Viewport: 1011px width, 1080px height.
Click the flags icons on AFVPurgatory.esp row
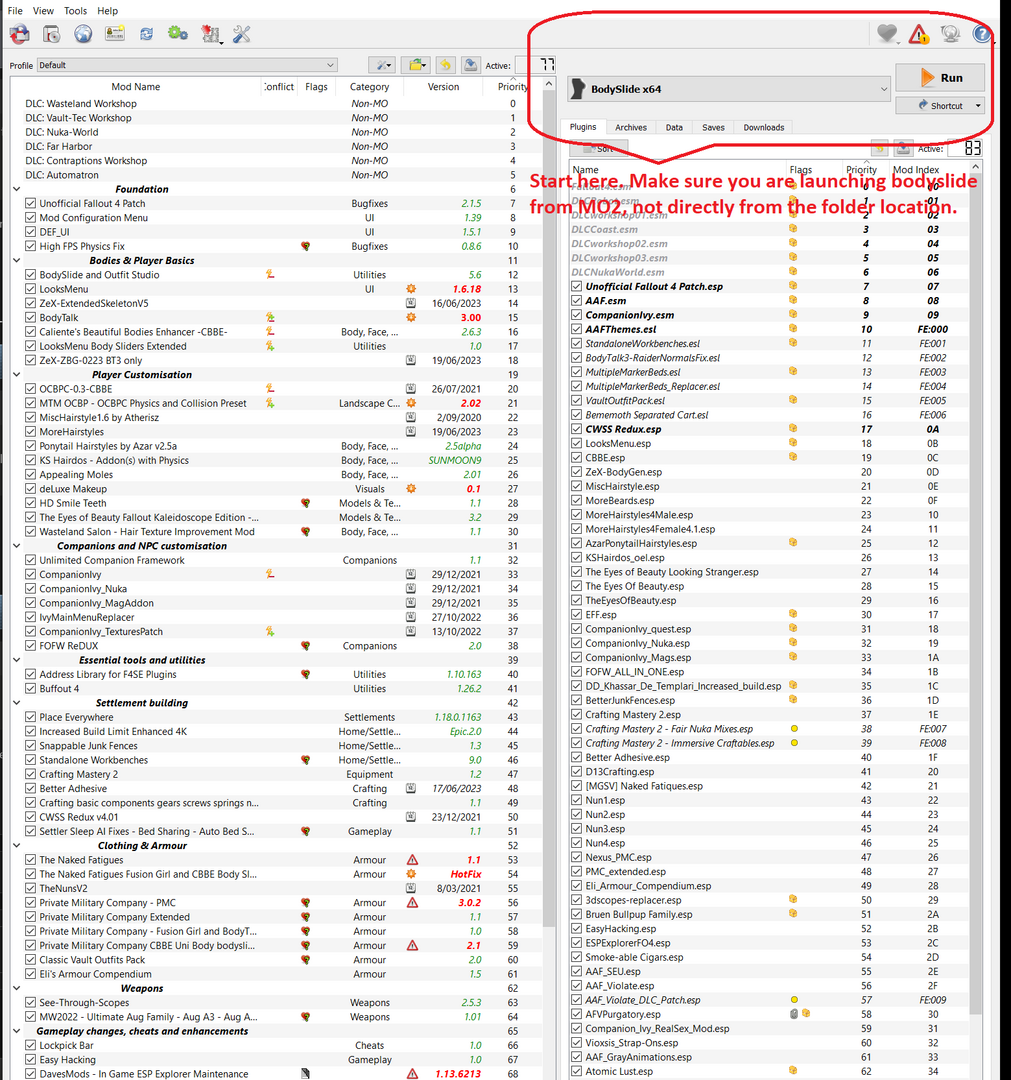800,1014
